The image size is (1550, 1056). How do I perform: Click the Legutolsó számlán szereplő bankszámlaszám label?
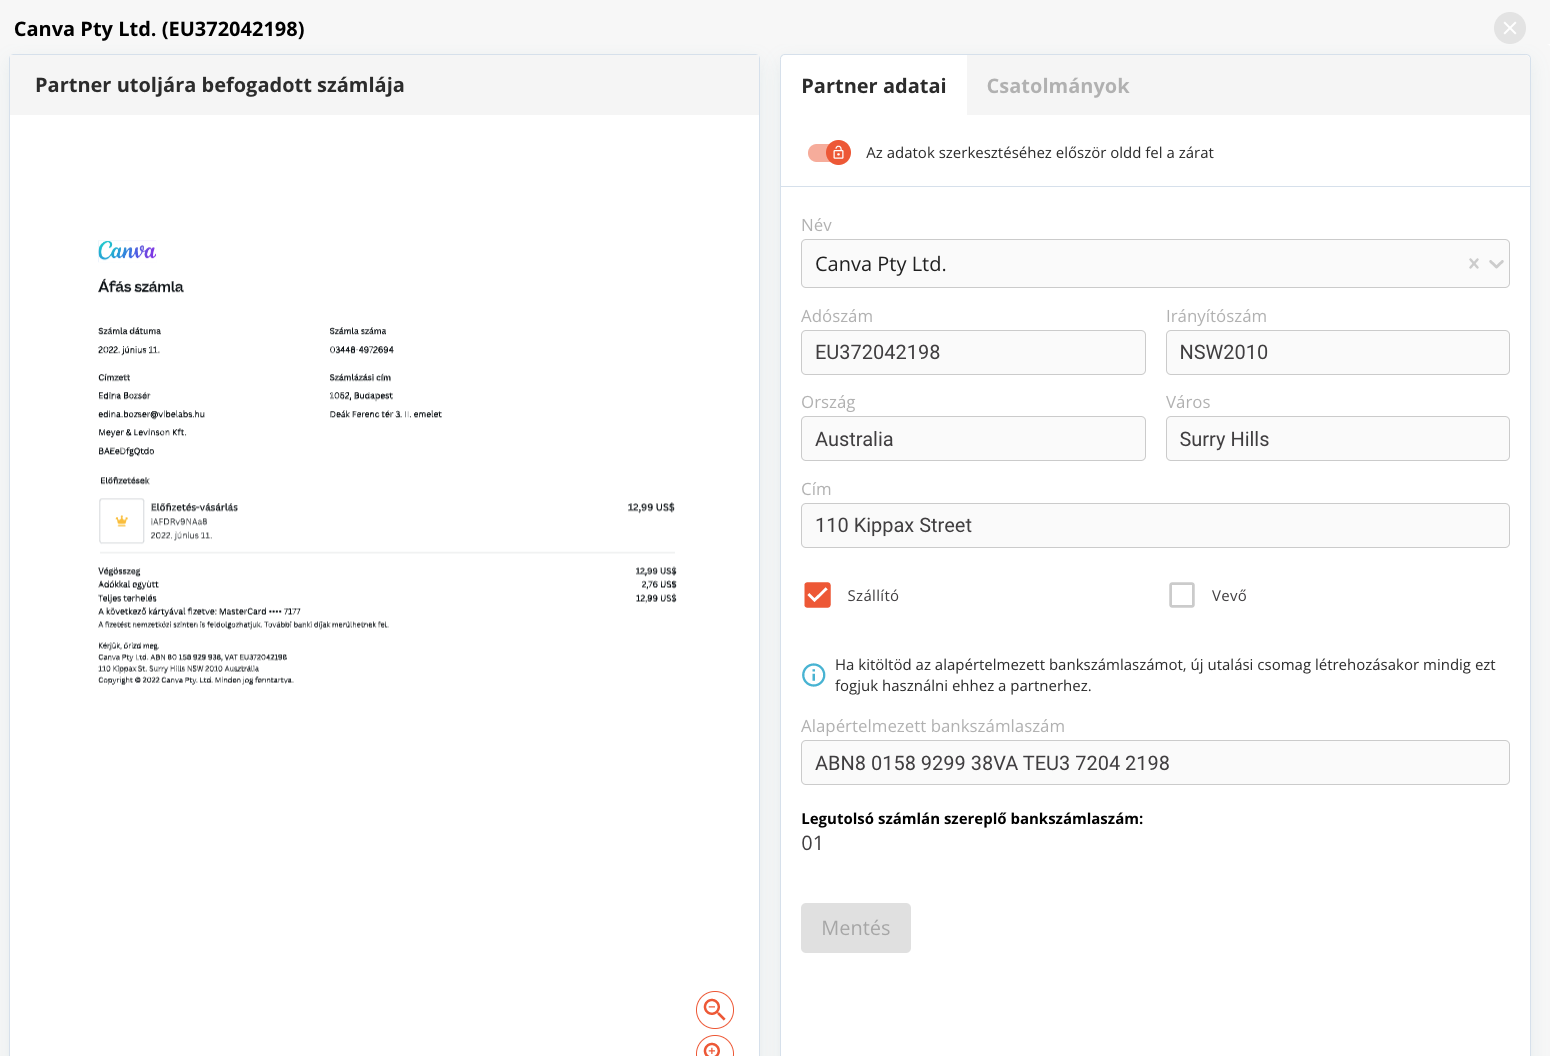pyautogui.click(x=972, y=818)
